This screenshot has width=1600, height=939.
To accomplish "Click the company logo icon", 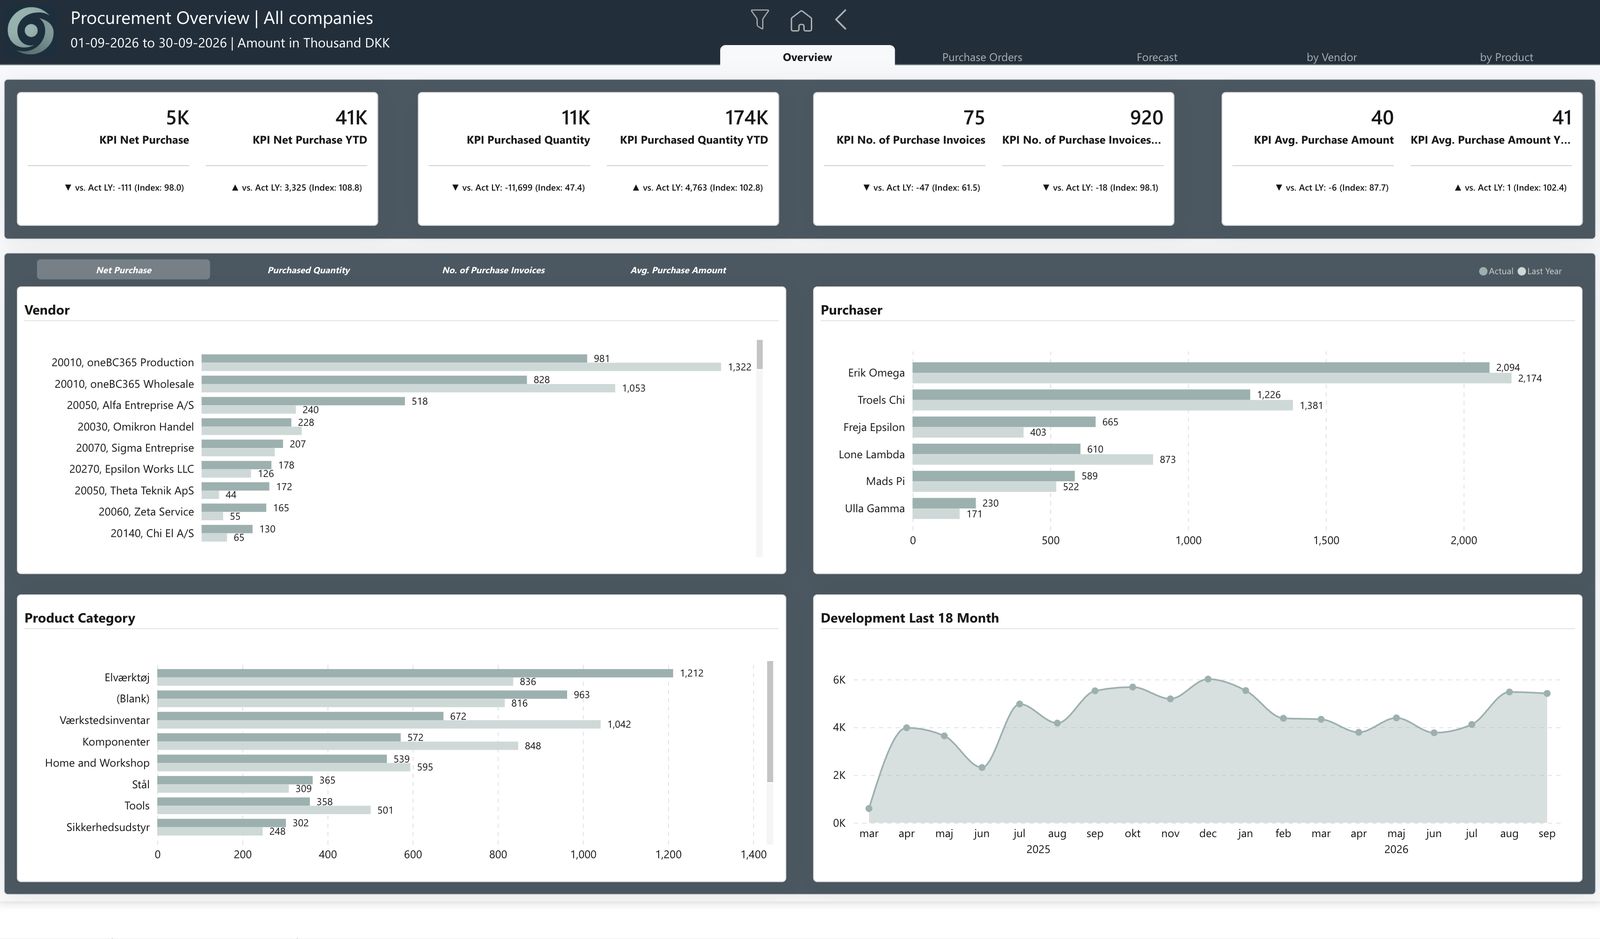I will tap(31, 30).
